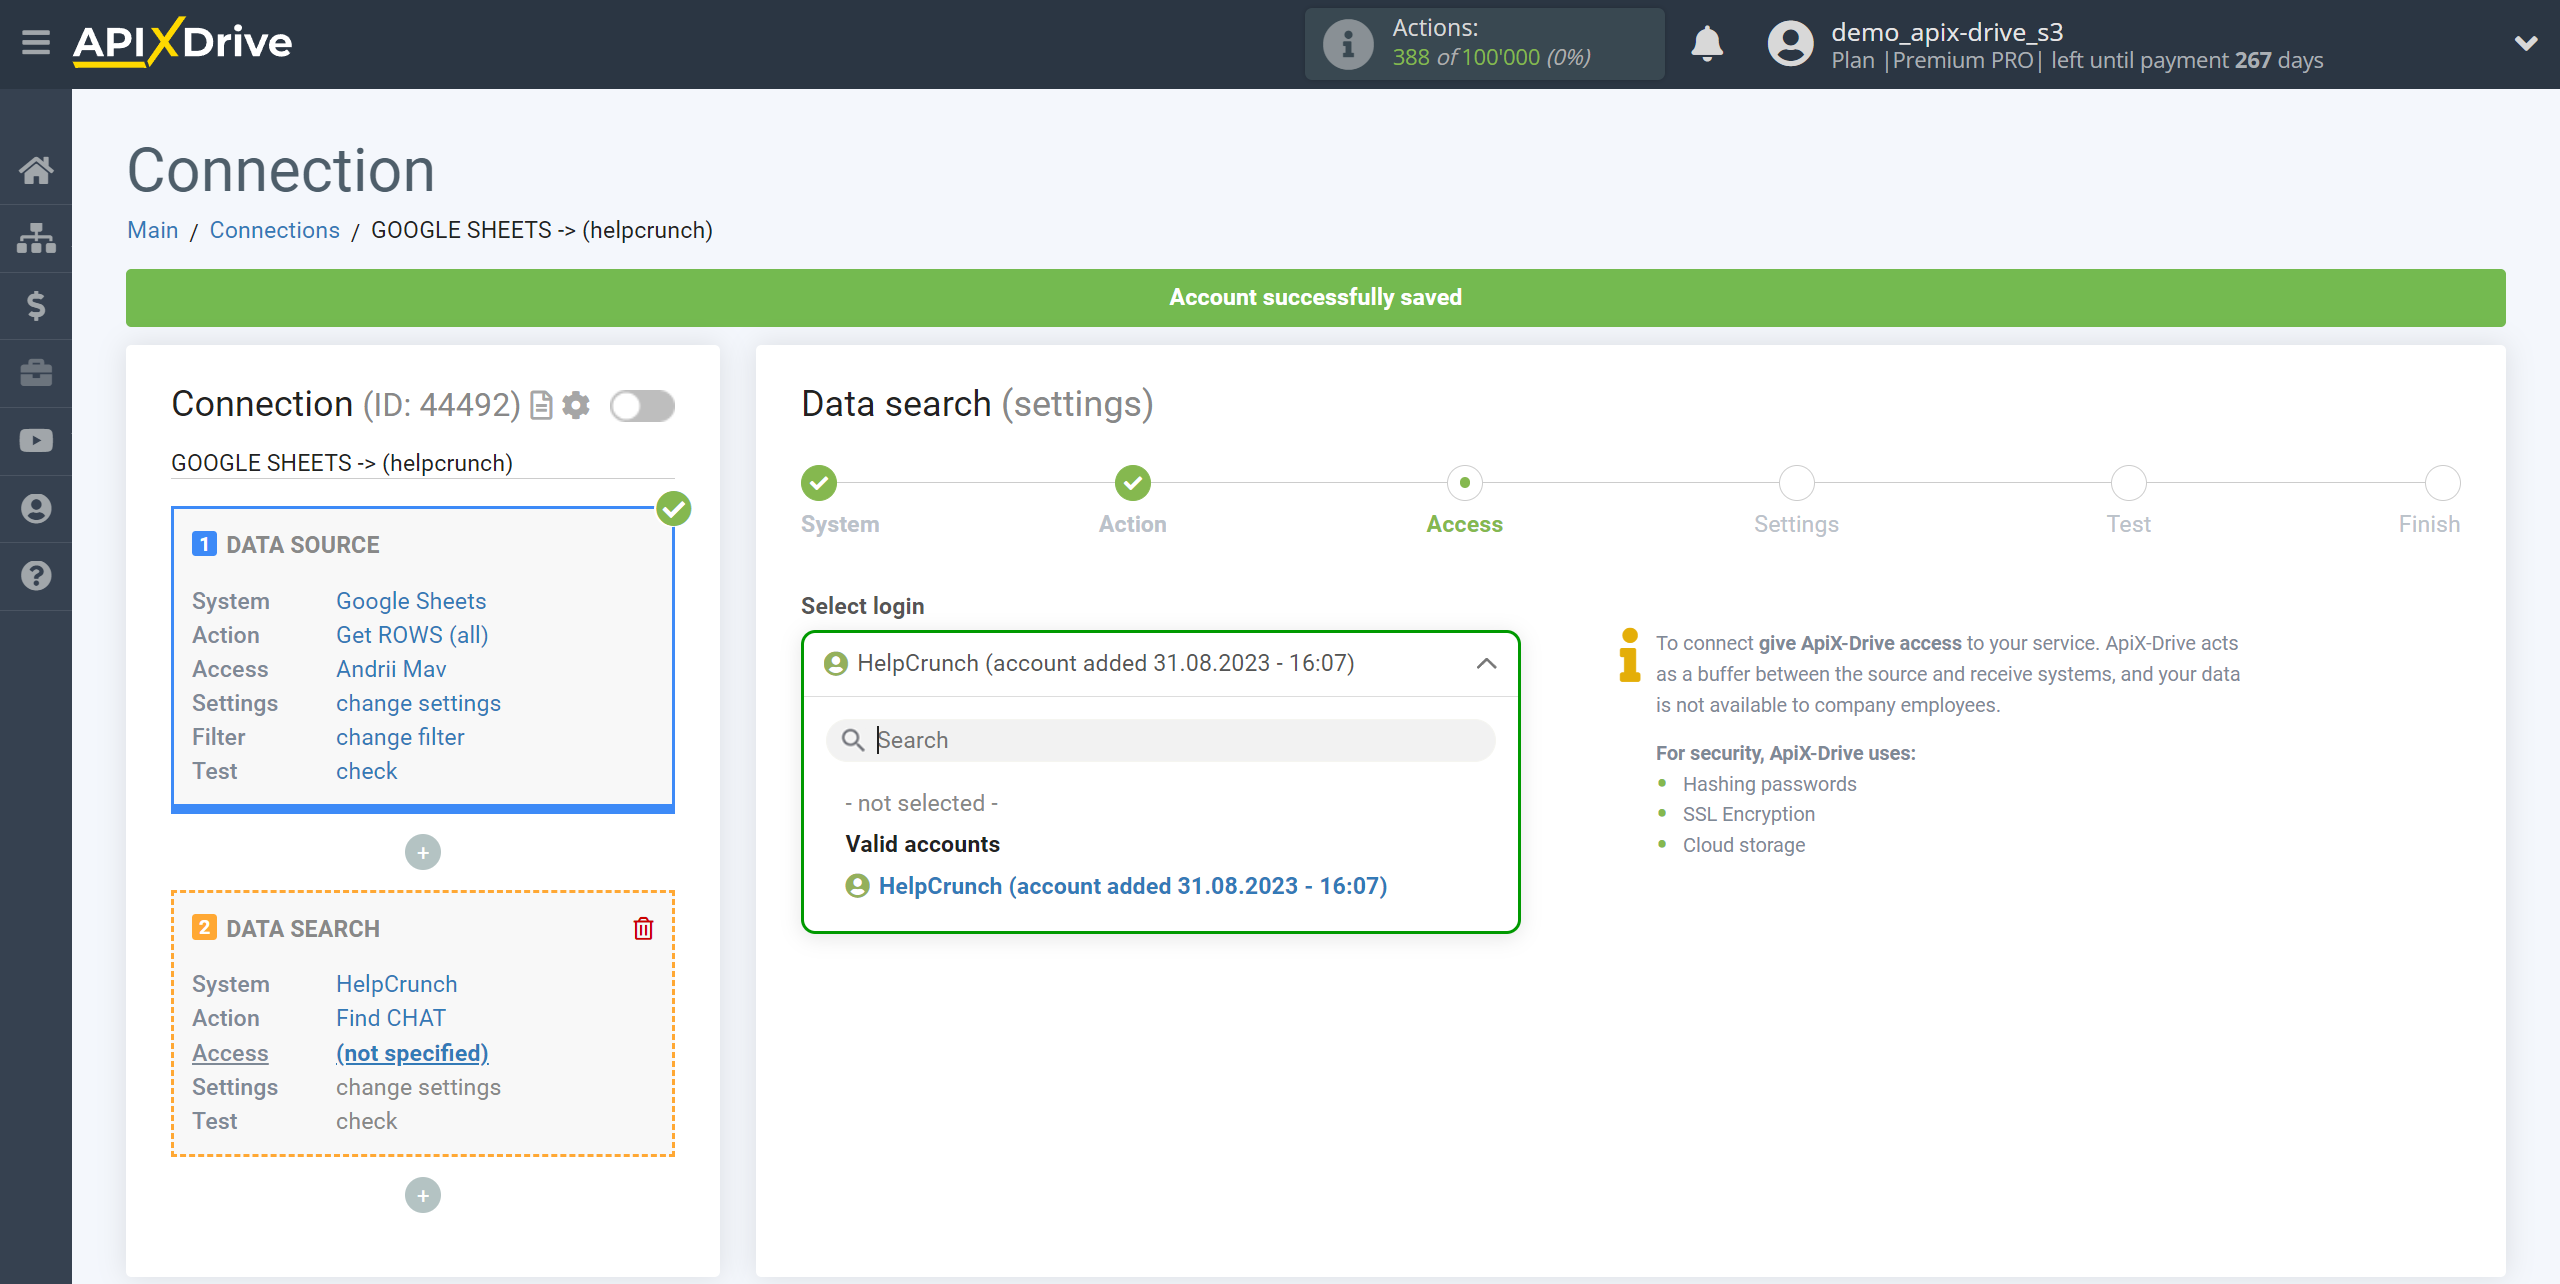Image resolution: width=2560 pixels, height=1284 pixels.
Task: Expand the HelpCrunch account dropdown
Action: 1159,662
